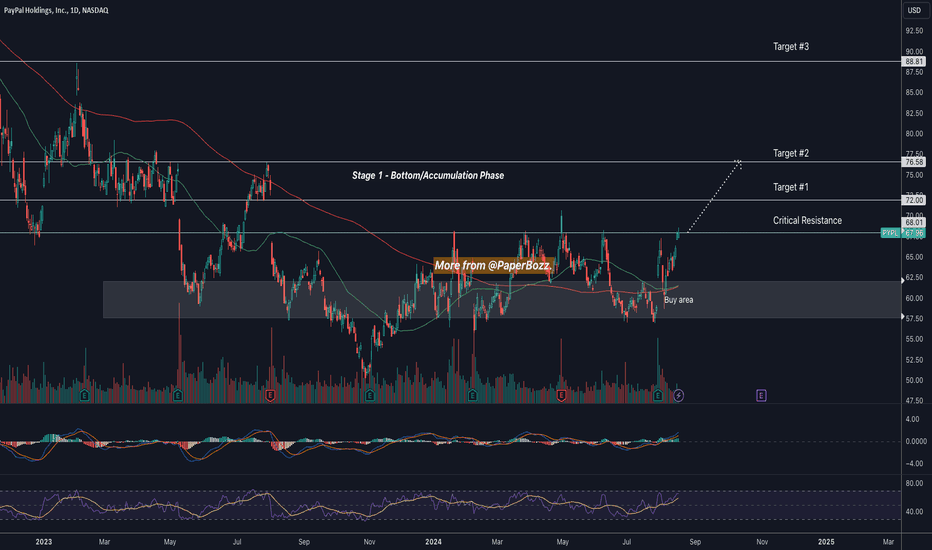
Task: Open the USD currency selector
Action: click(914, 10)
